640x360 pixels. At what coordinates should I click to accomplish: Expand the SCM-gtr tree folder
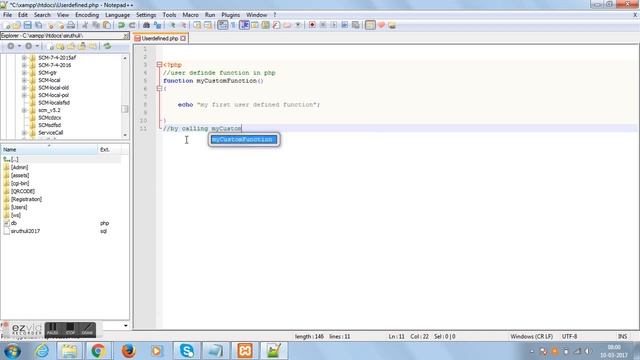(x=24, y=73)
